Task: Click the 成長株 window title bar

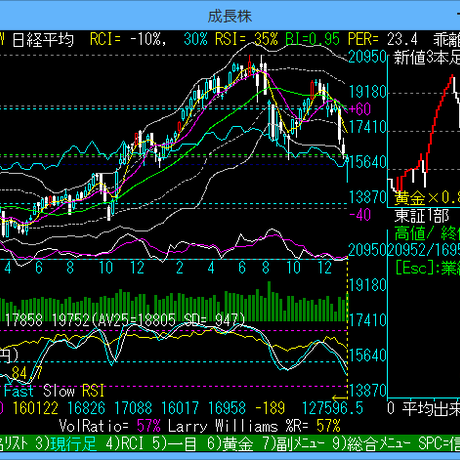Action: (230, 16)
